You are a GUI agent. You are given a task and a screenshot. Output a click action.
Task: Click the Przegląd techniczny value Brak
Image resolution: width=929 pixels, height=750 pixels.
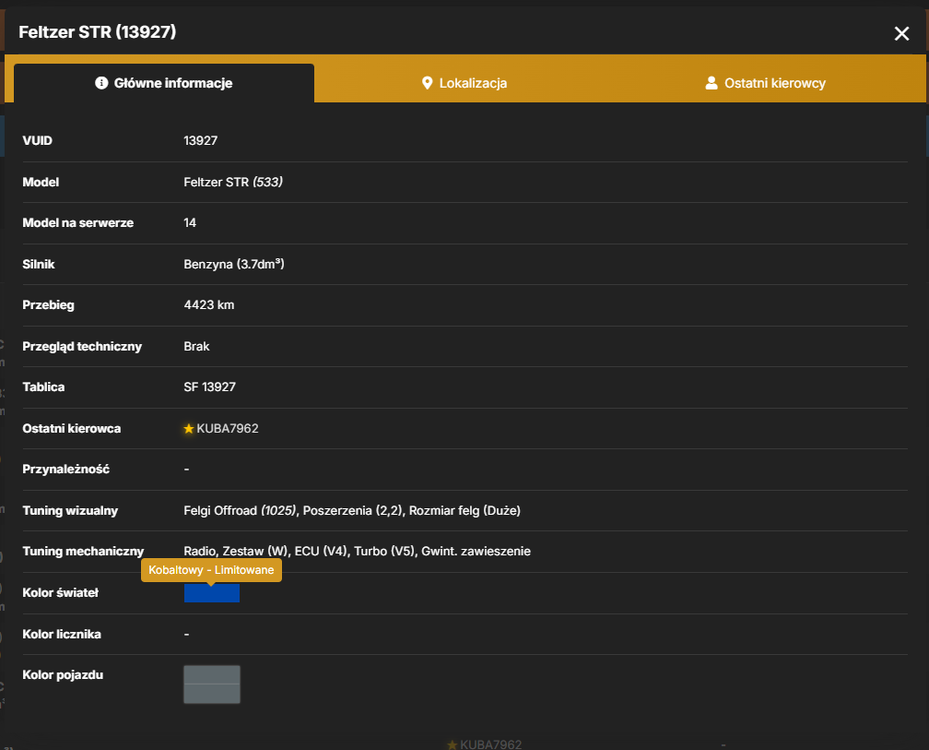click(196, 347)
